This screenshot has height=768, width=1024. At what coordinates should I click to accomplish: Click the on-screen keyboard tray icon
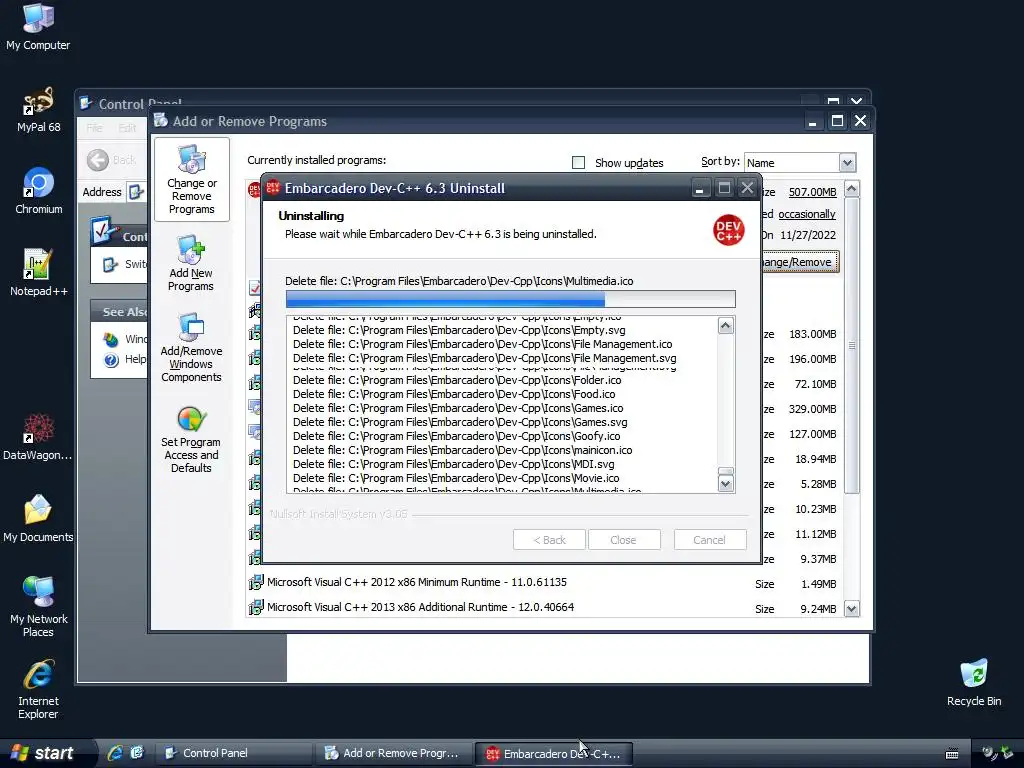tap(952, 754)
